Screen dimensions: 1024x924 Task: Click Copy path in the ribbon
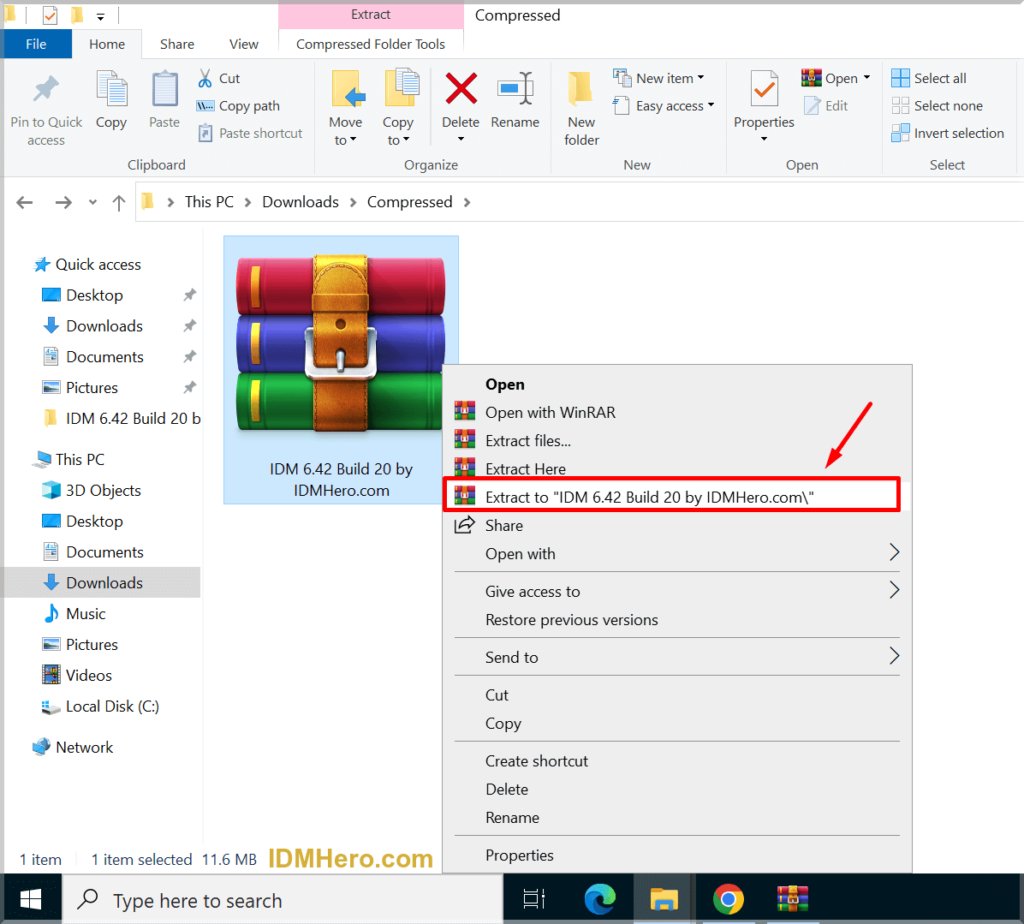click(238, 106)
